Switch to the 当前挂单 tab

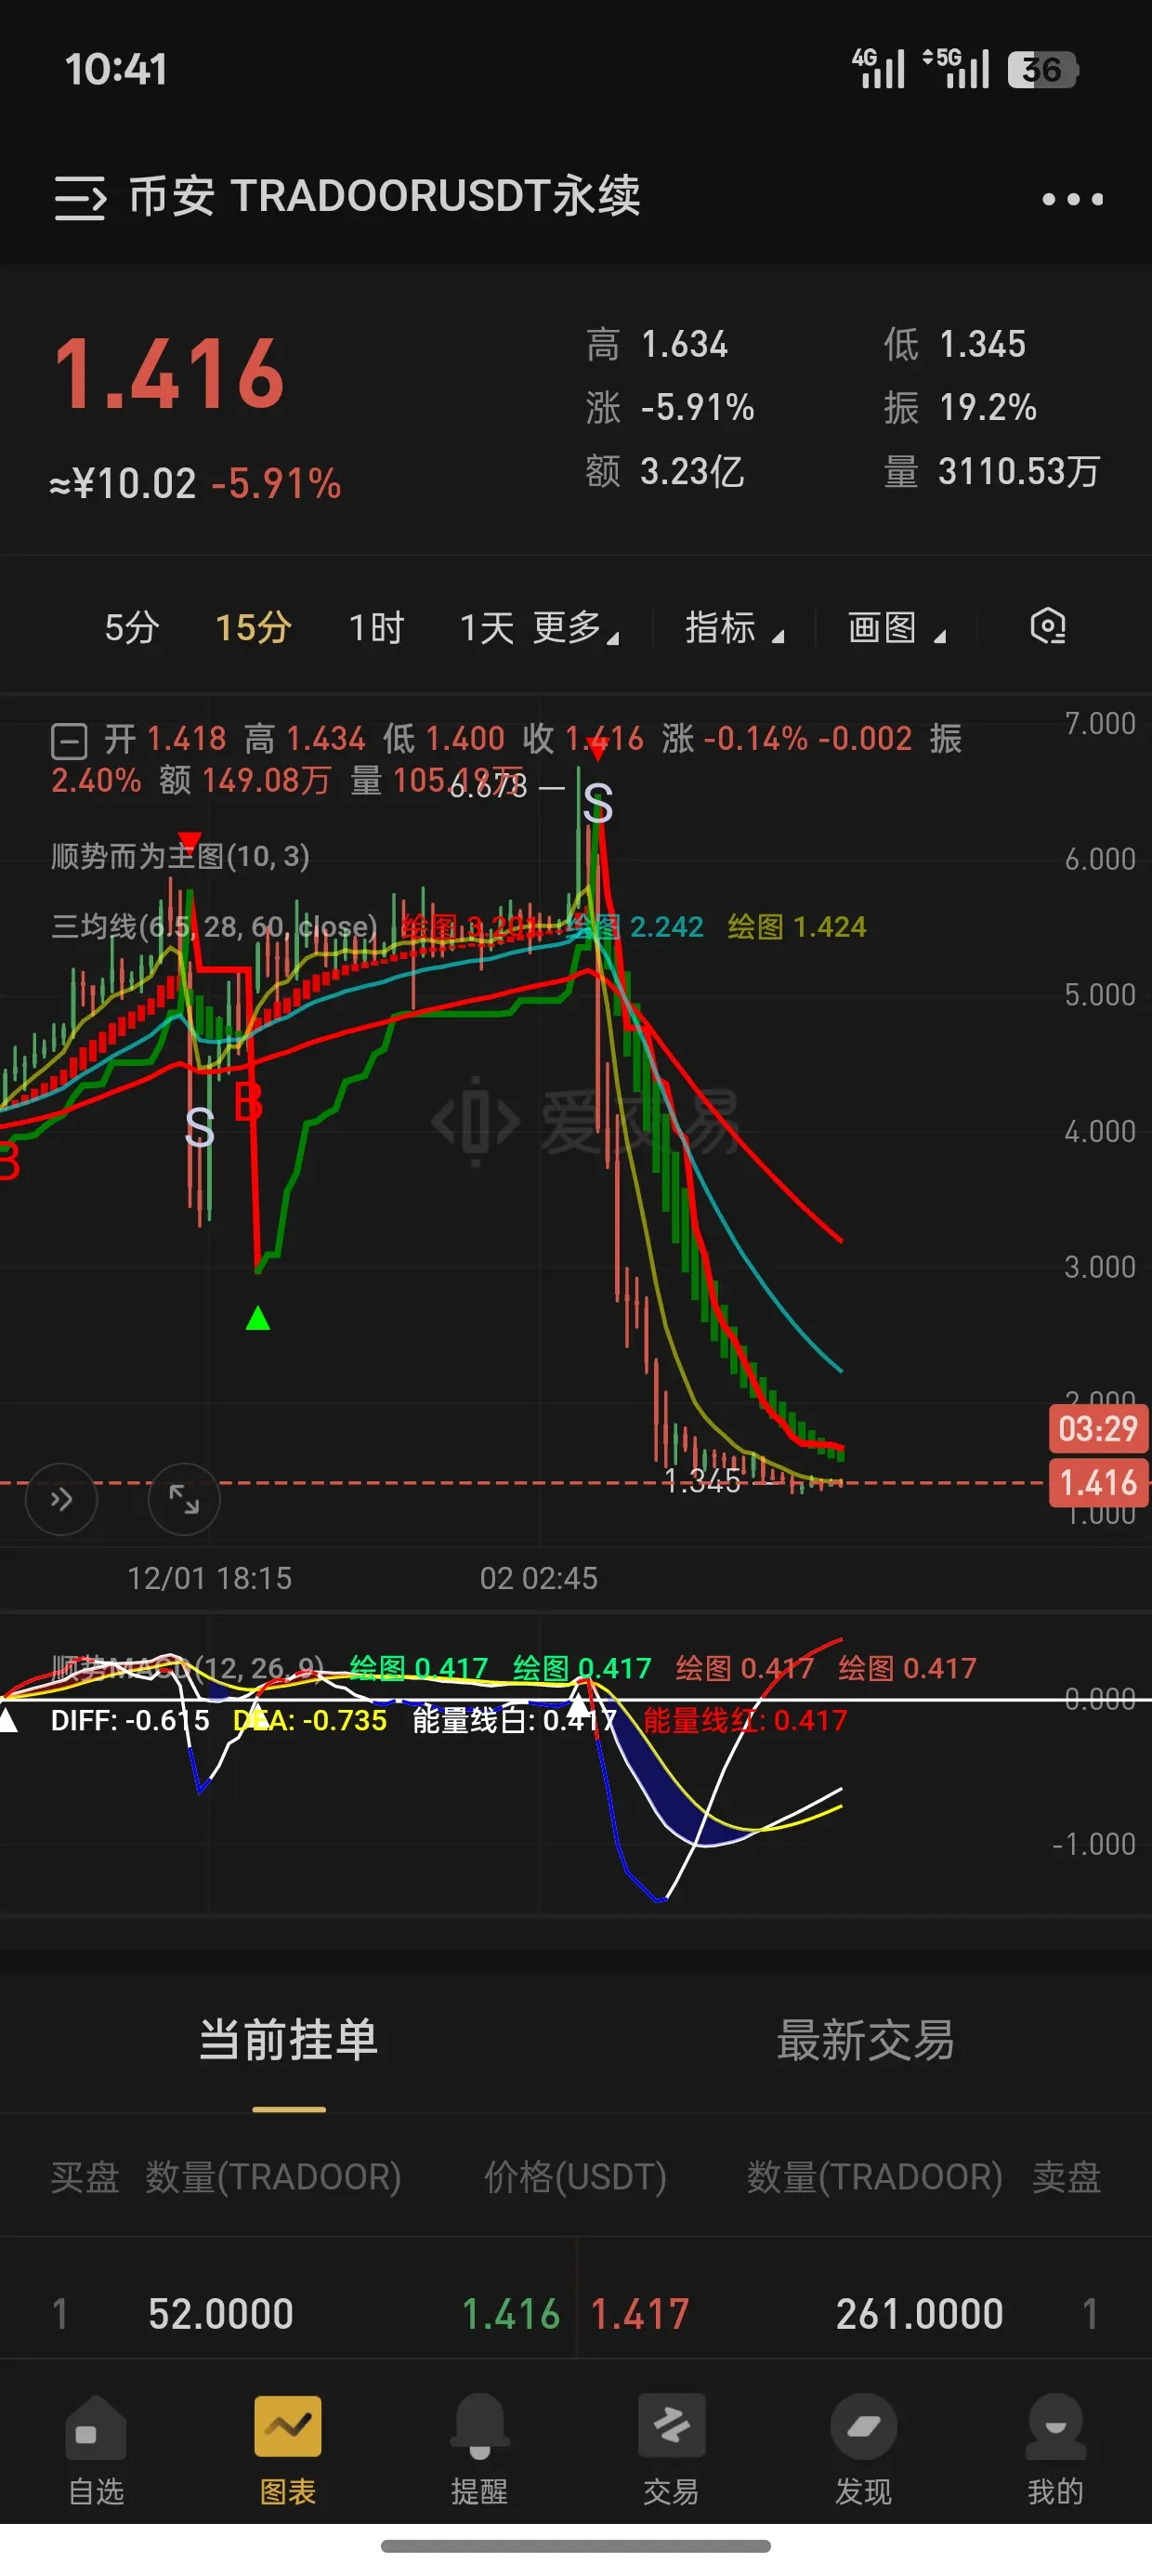point(288,2040)
